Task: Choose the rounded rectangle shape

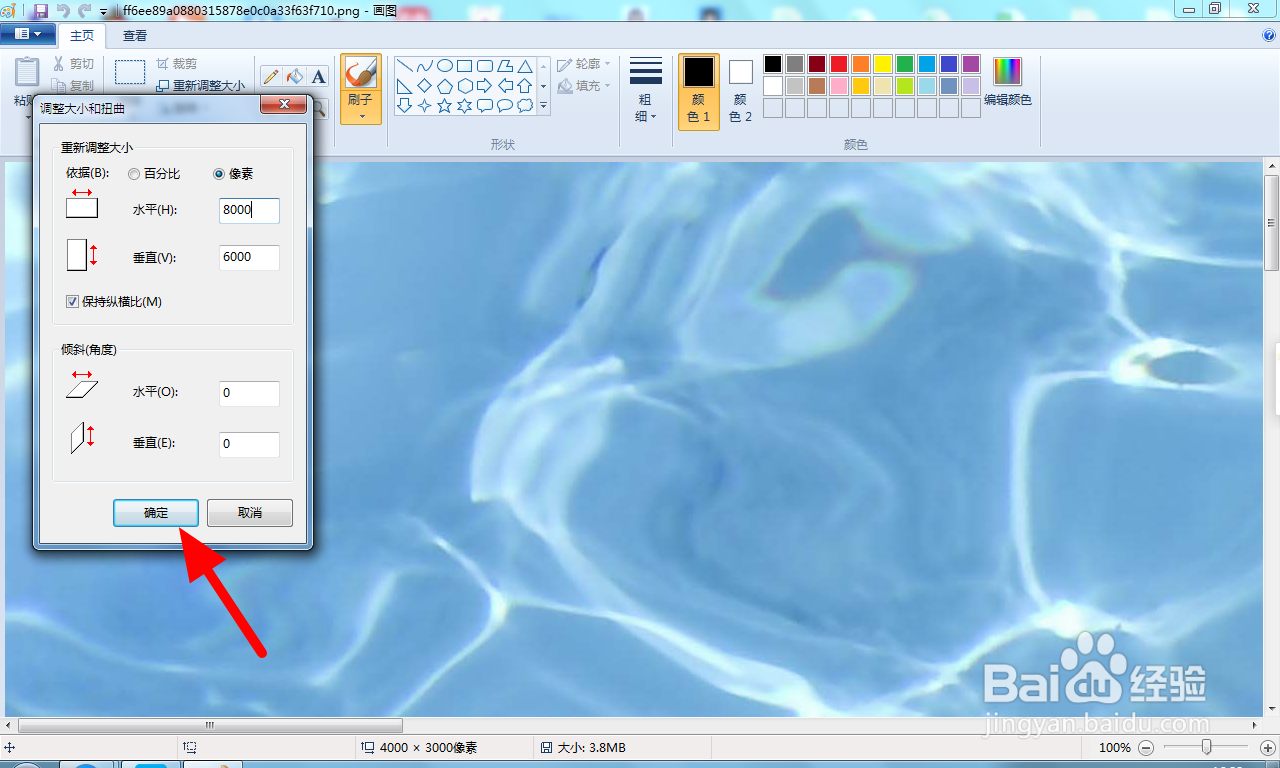Action: (485, 66)
